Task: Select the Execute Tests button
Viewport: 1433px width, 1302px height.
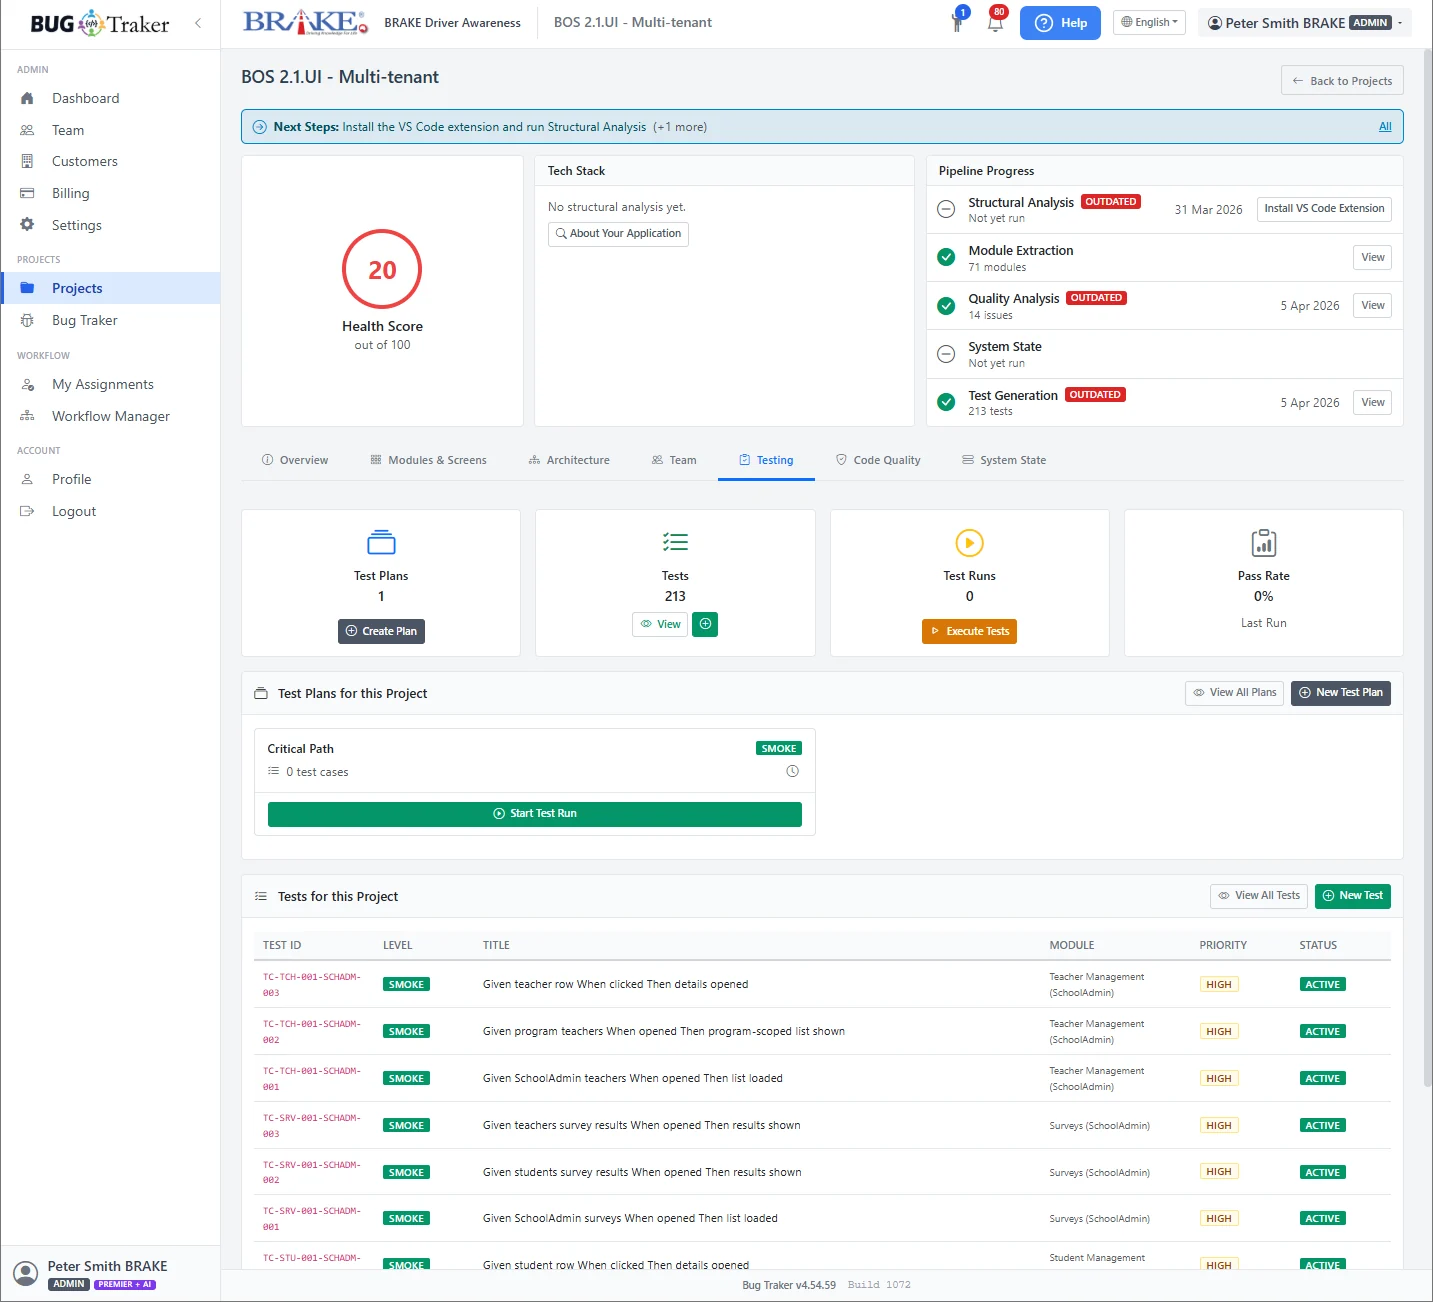Action: tap(969, 631)
